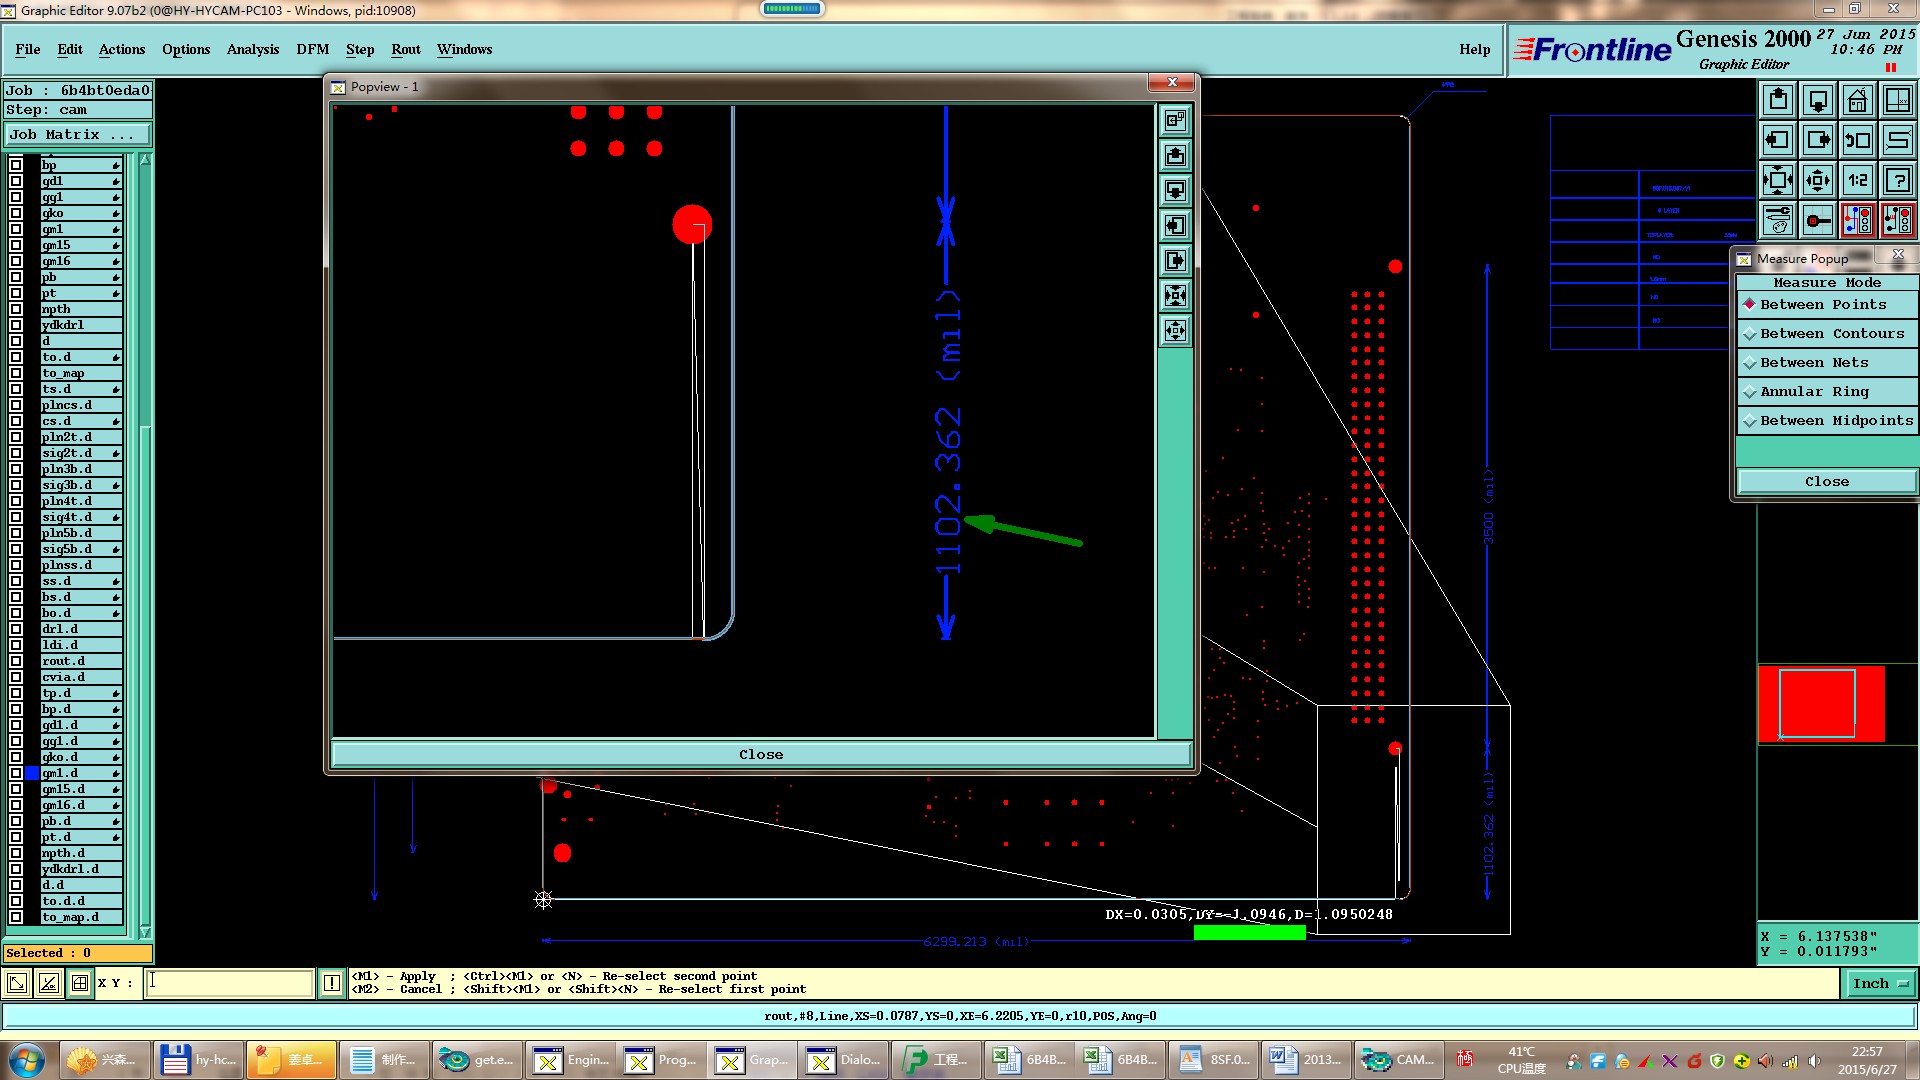Click scroll-up arrow of layer list scrollbar

[145, 160]
